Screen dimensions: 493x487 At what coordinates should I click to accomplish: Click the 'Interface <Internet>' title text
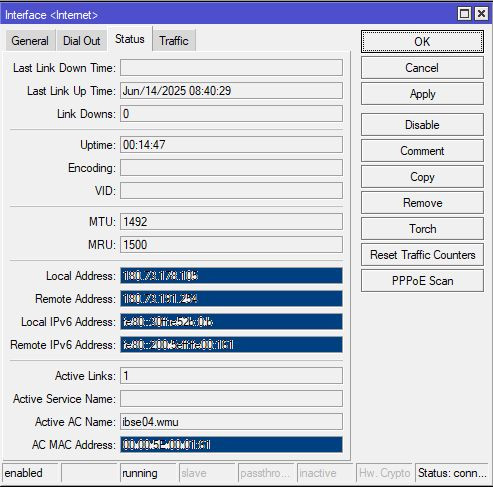[x=51, y=15]
